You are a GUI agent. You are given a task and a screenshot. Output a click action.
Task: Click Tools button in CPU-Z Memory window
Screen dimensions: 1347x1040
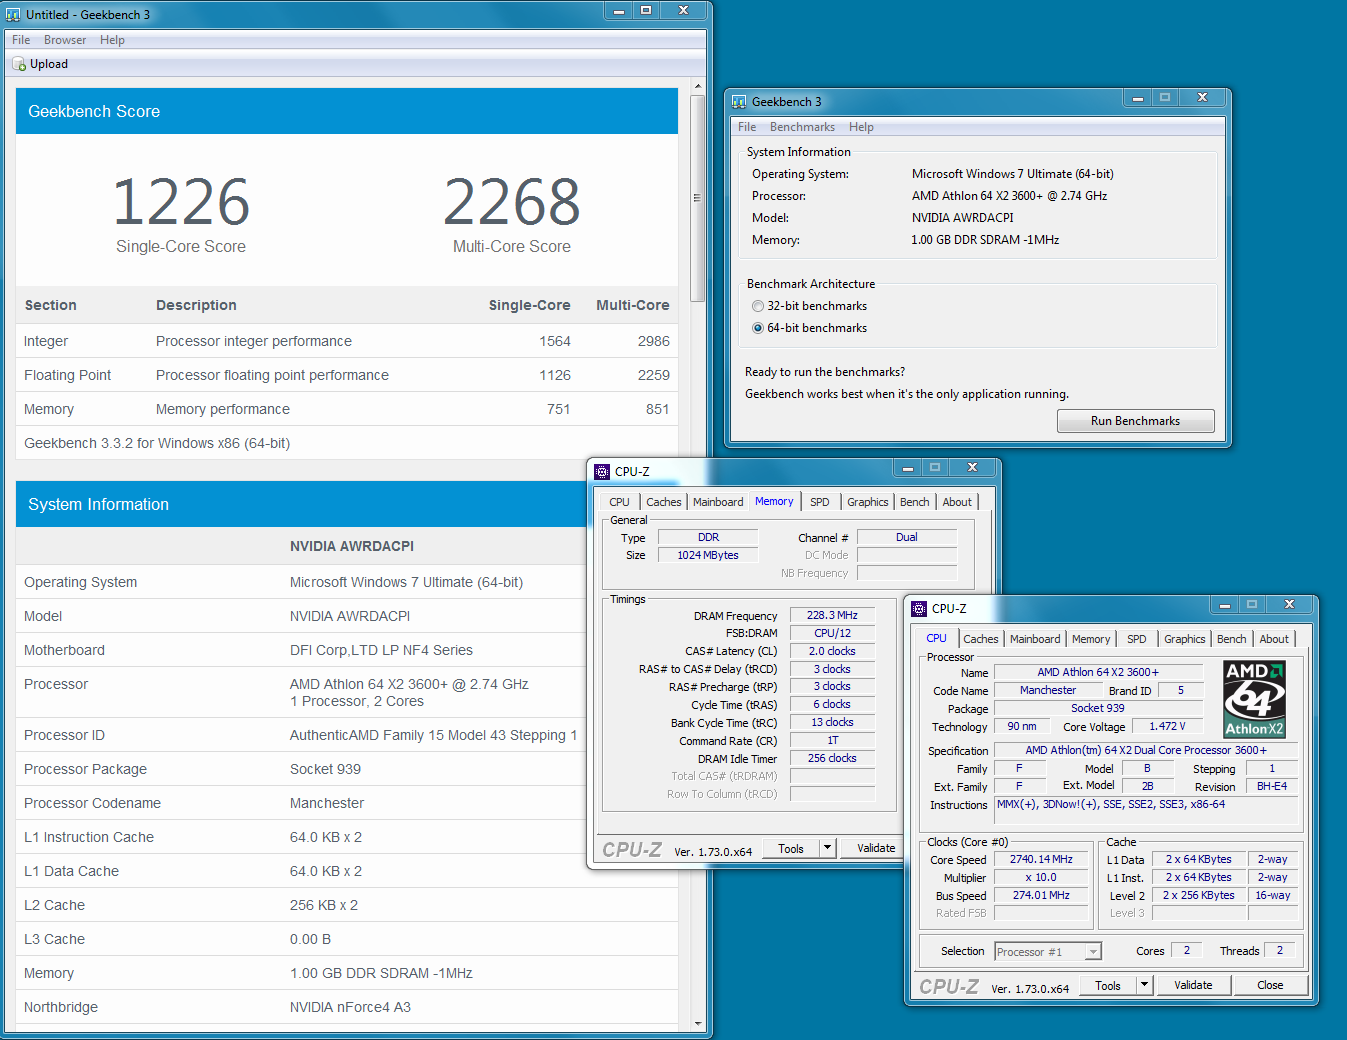tap(791, 848)
